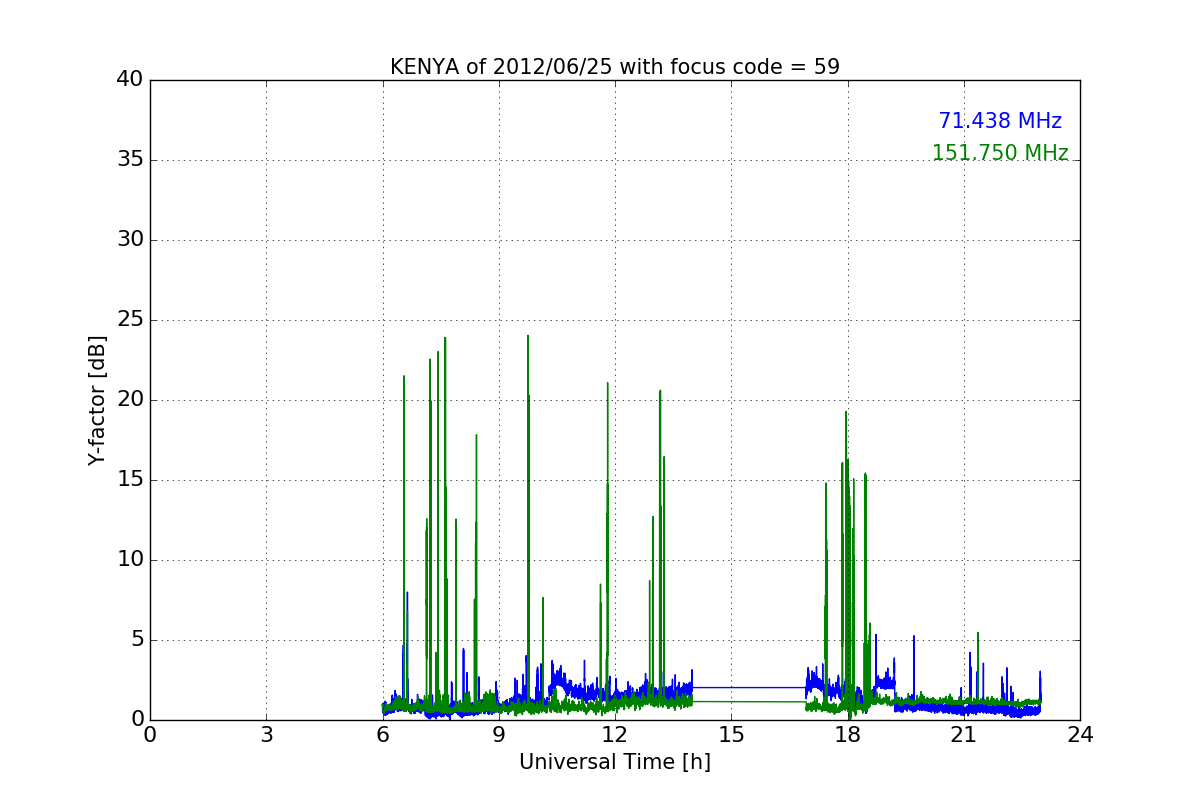Select the green 151.750 MHz legend label
Screen dimensions: 1200x800
pos(1000,153)
